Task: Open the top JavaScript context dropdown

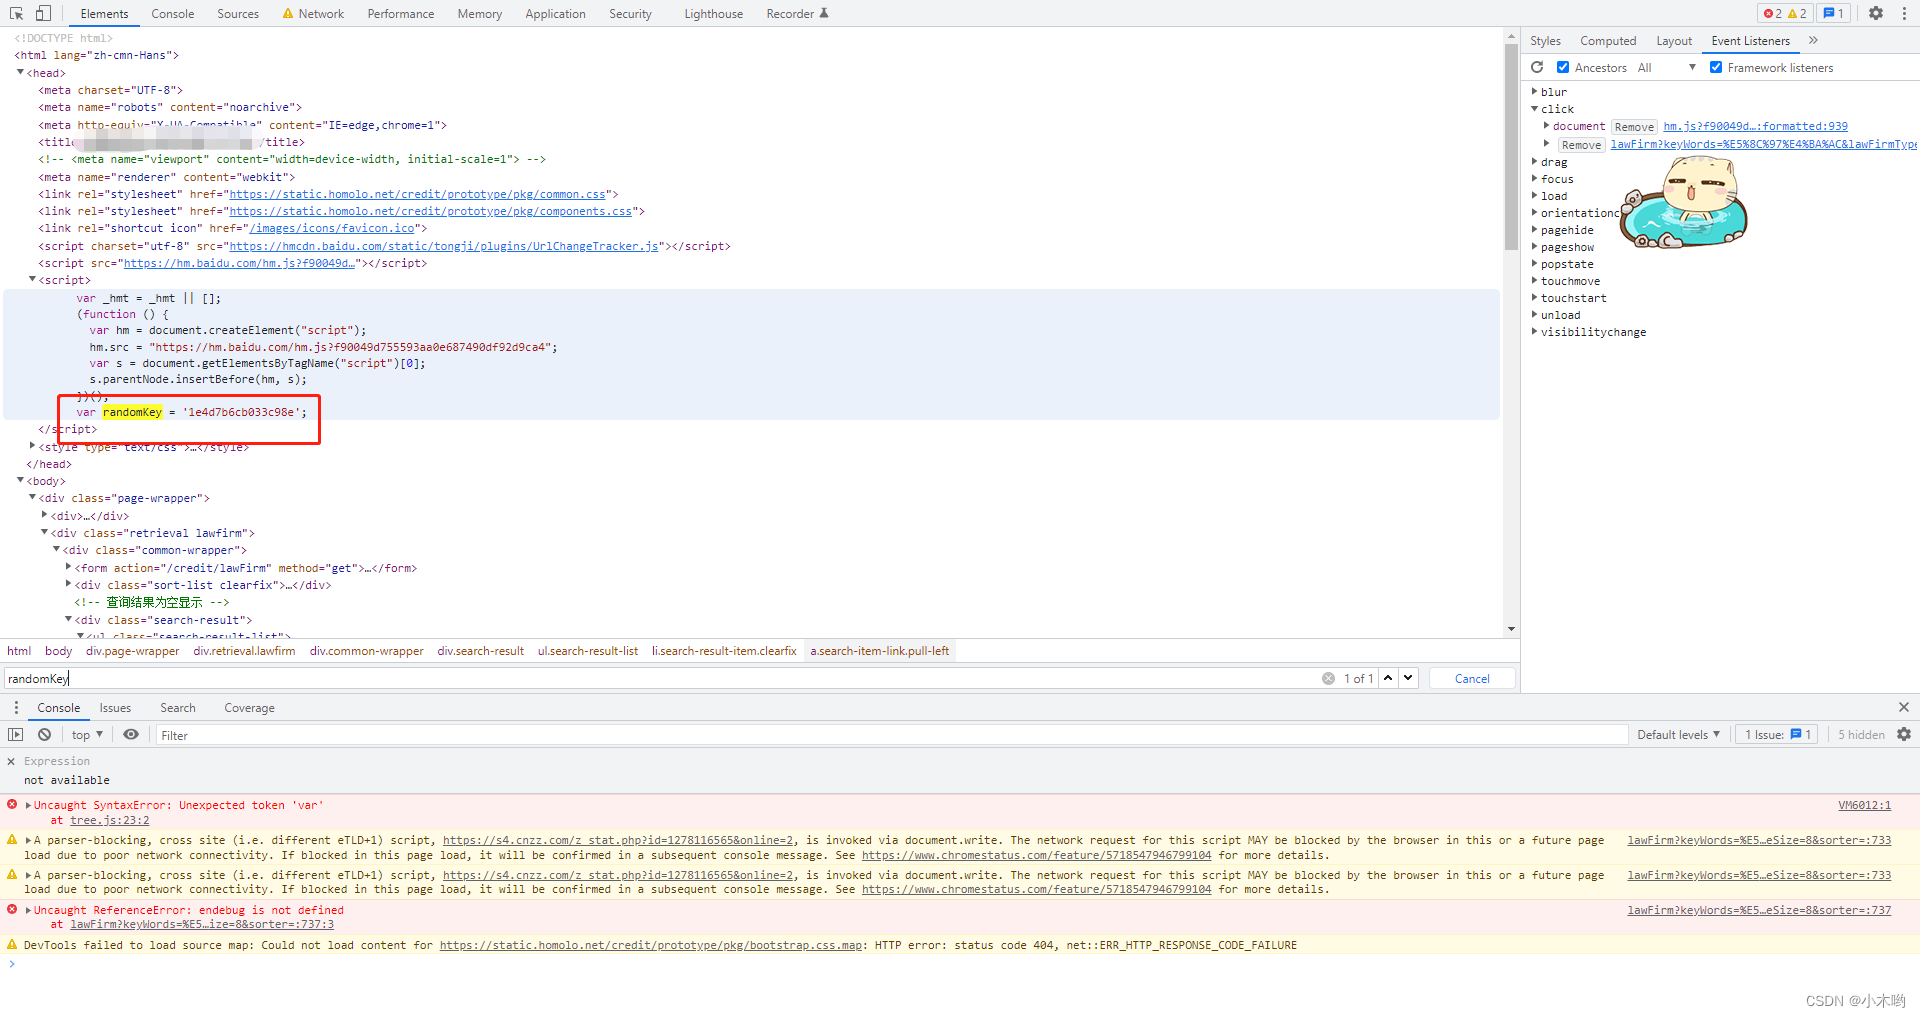Action: (x=87, y=734)
